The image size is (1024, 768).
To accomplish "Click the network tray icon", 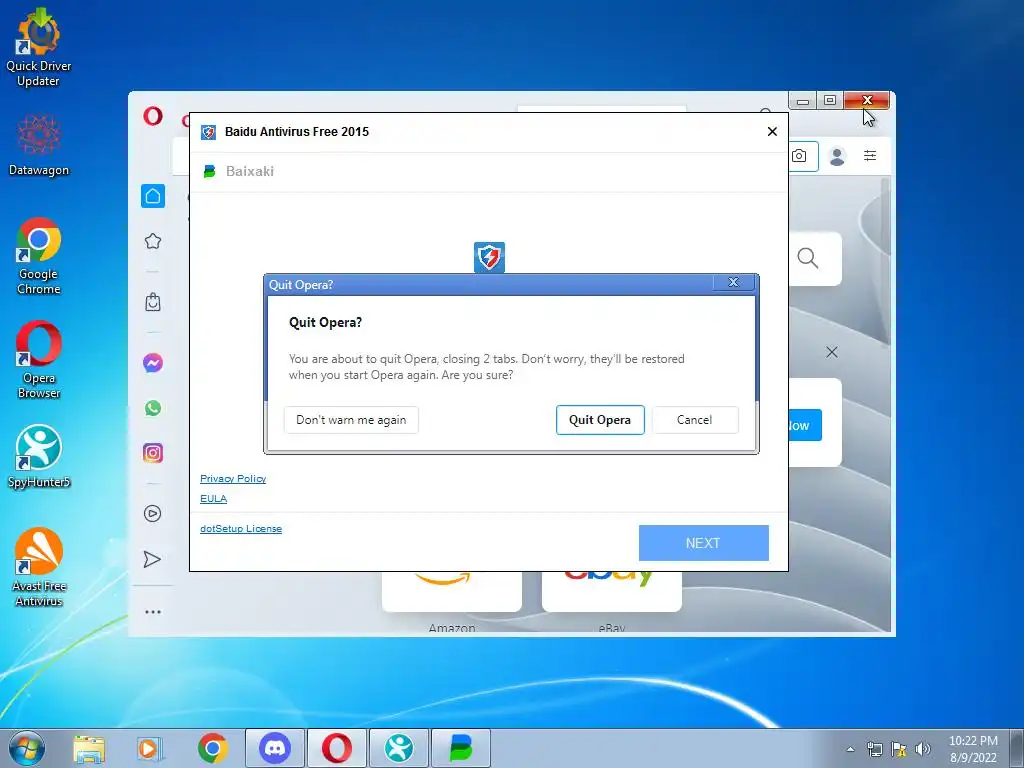I will (874, 749).
